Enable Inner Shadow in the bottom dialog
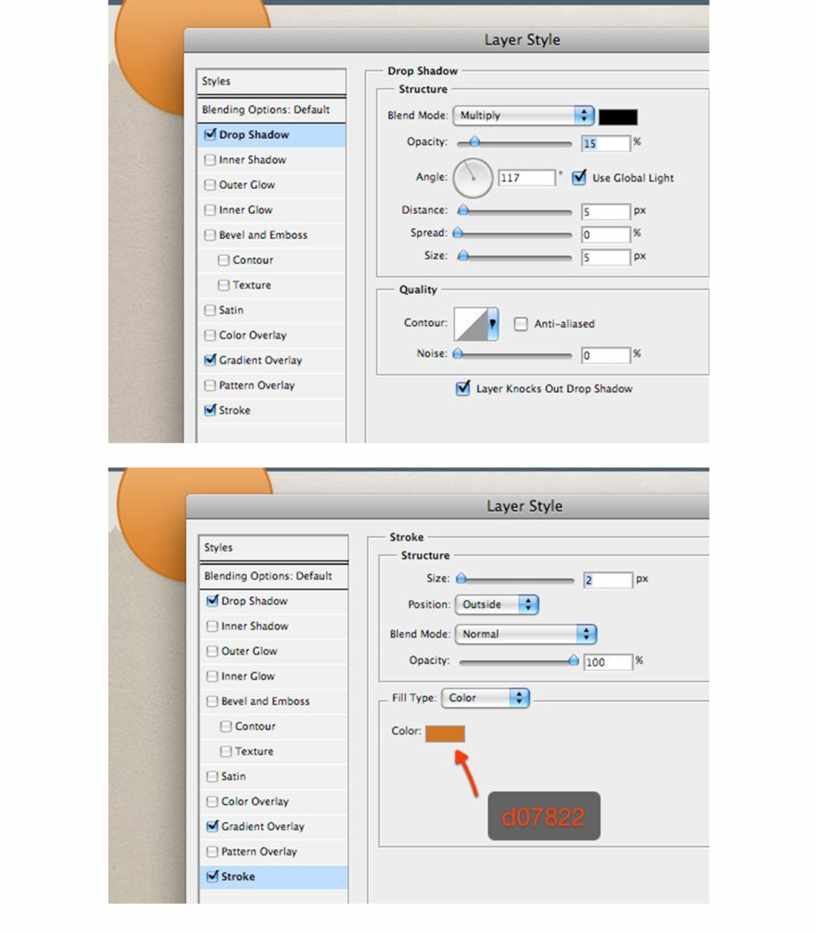 coord(212,626)
